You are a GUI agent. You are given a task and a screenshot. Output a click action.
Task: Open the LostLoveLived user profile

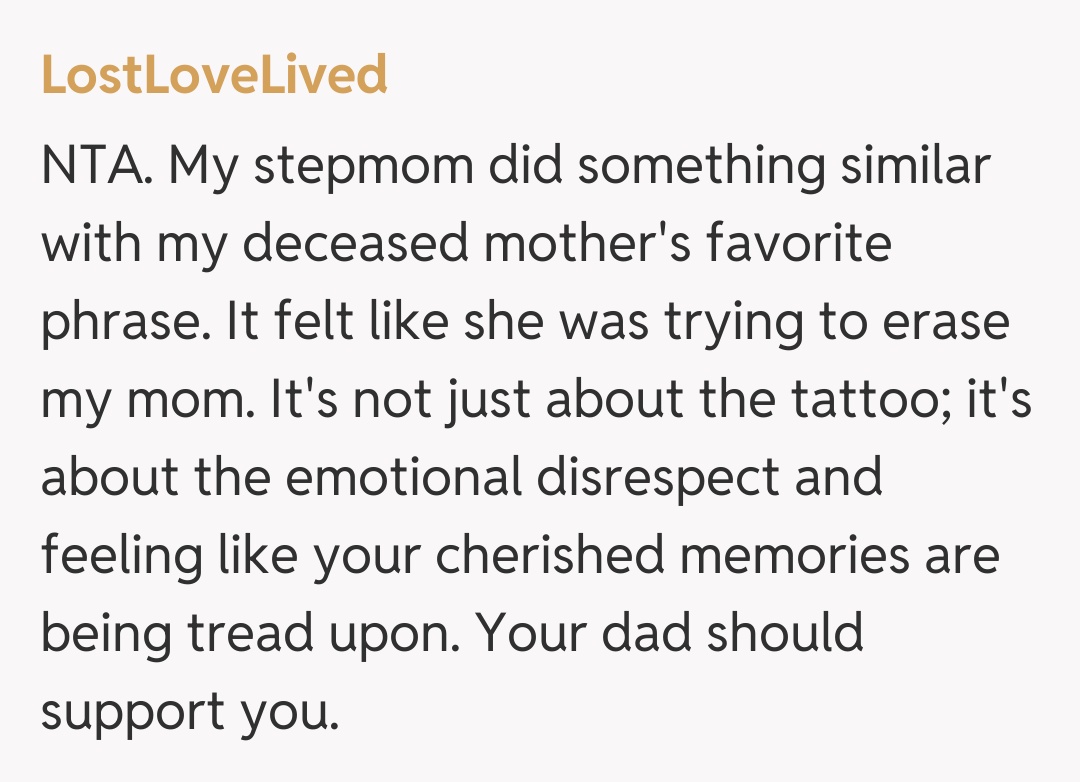[x=214, y=76]
